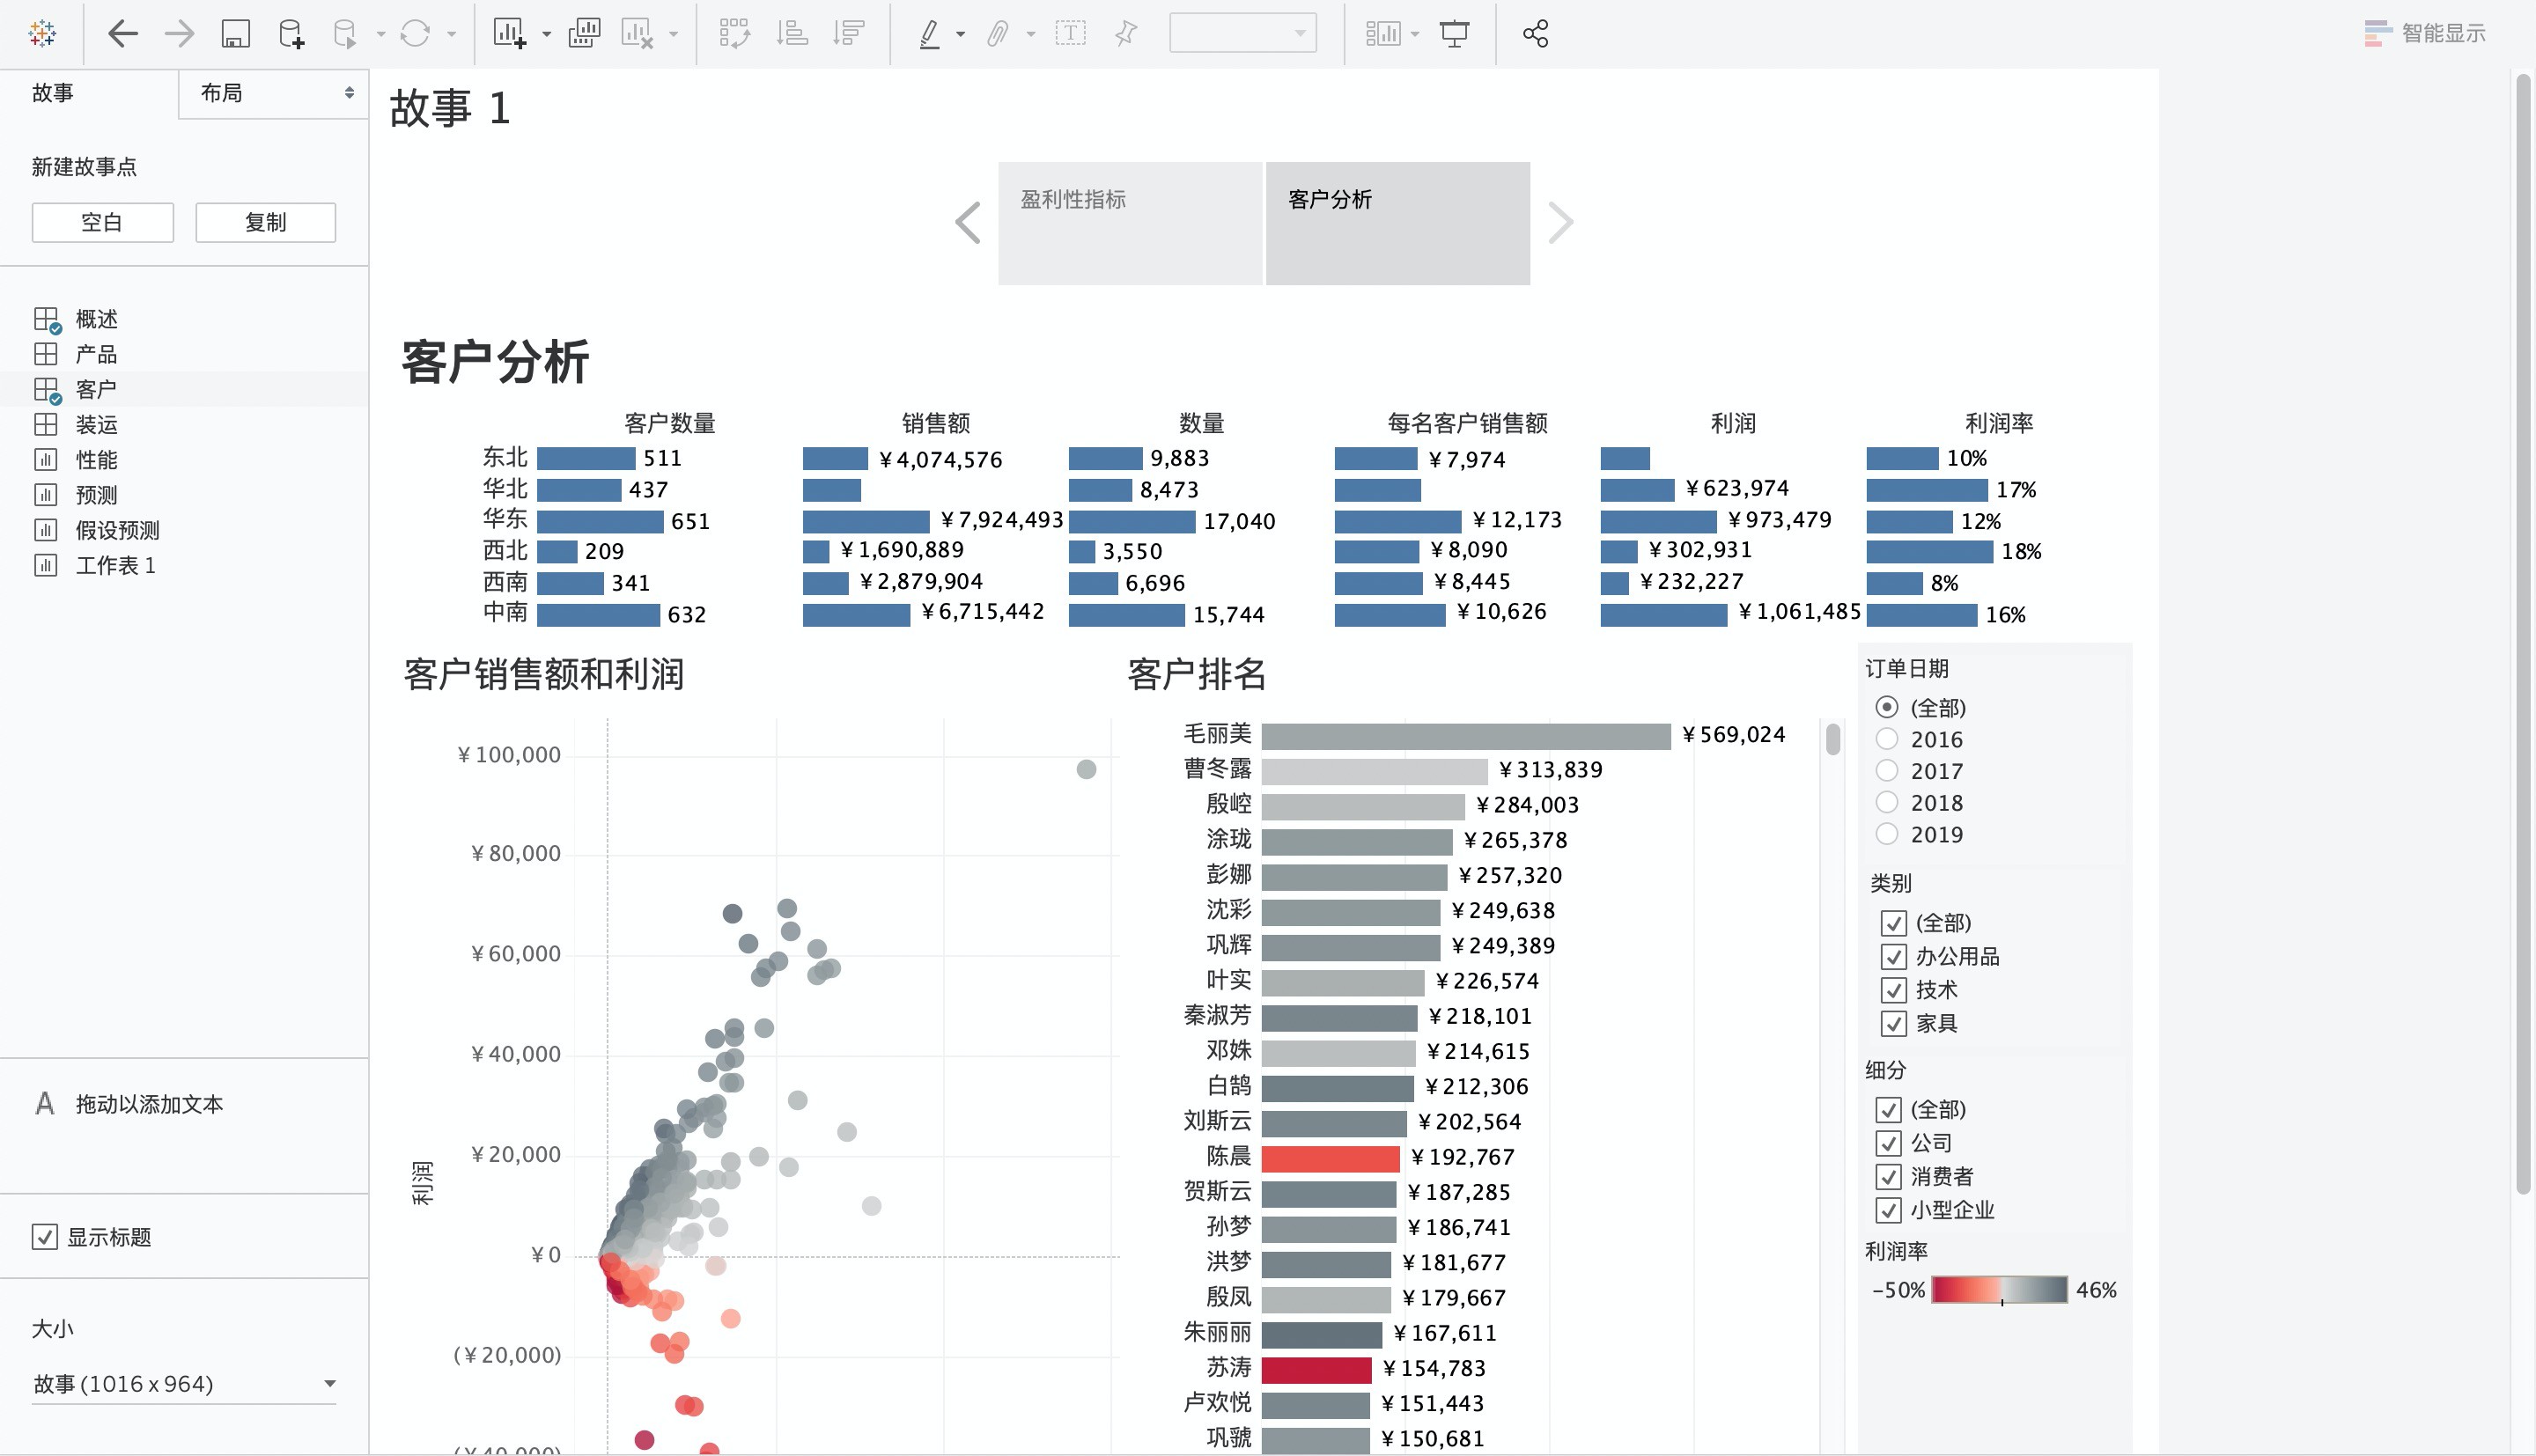Add a new data source
This screenshot has width=2536, height=1456.
(x=291, y=34)
